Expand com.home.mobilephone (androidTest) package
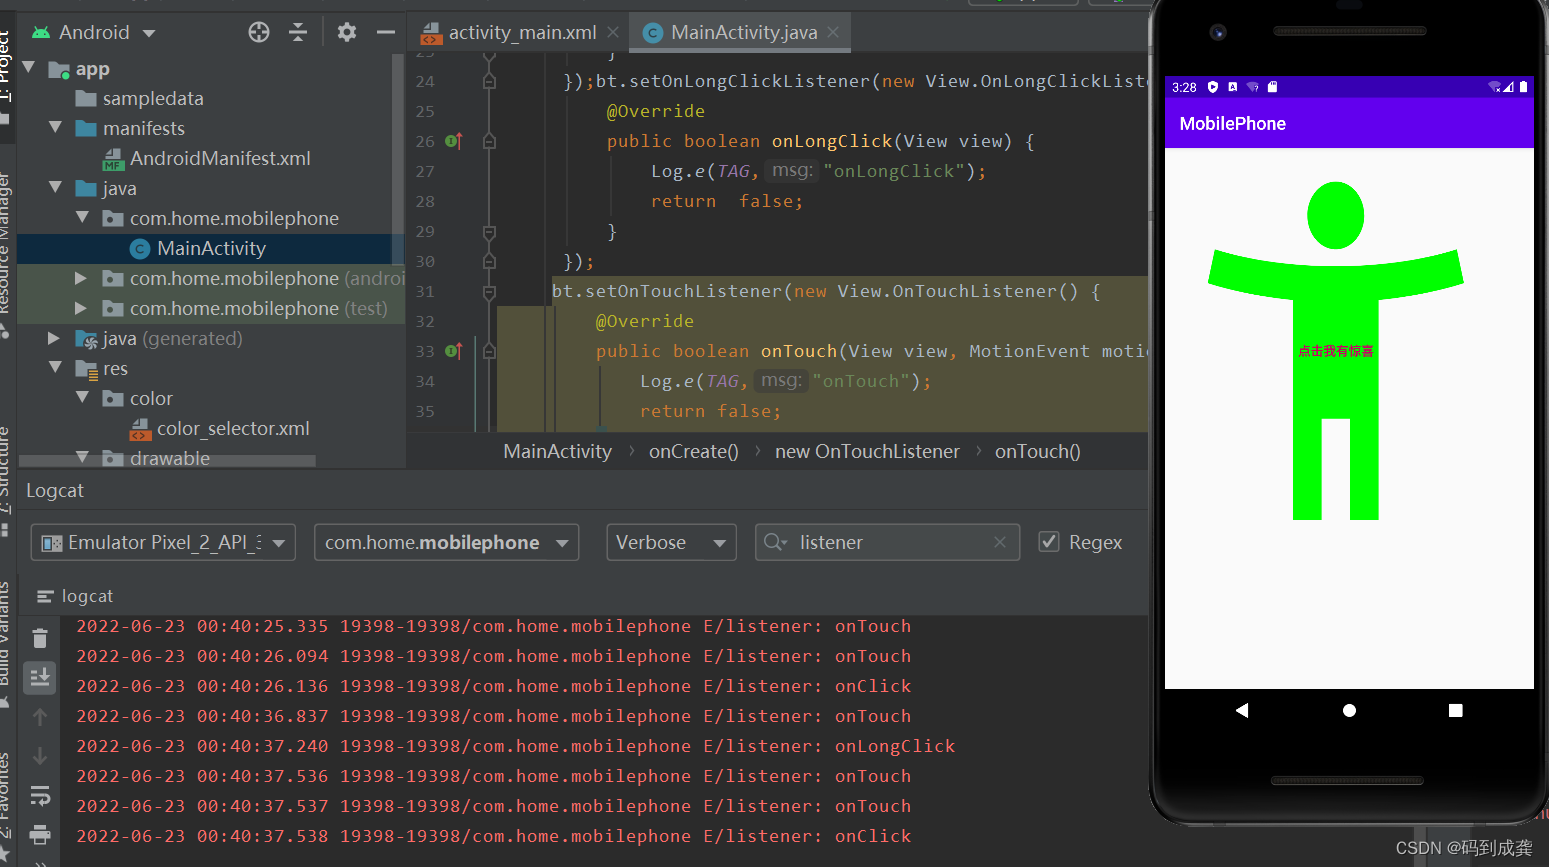Viewport: 1549px width, 867px height. 82,278
